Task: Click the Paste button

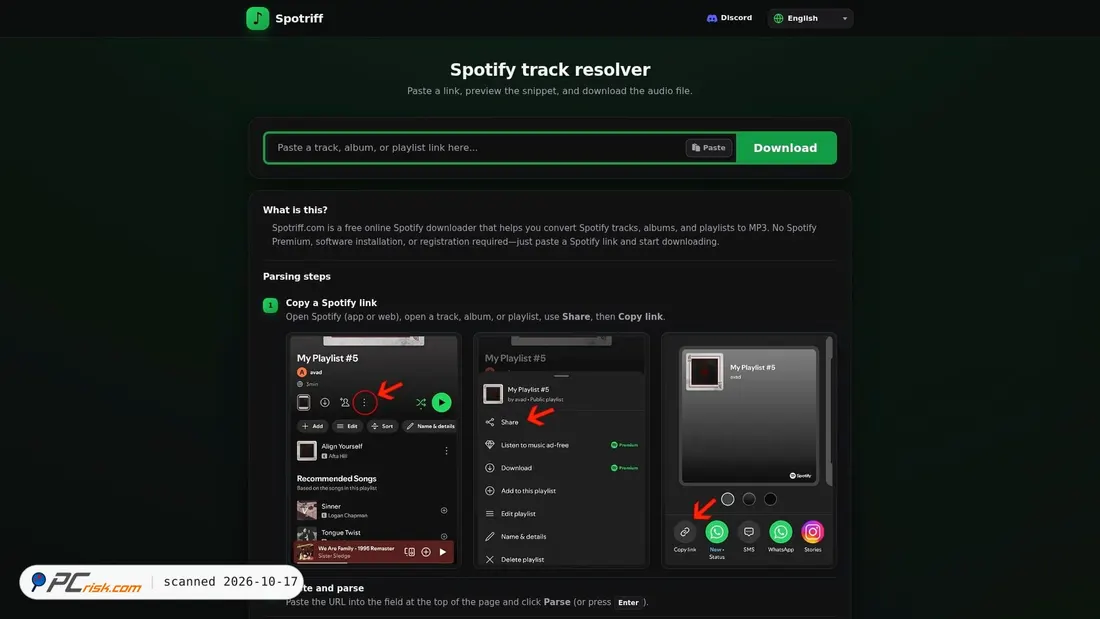Action: [x=709, y=148]
